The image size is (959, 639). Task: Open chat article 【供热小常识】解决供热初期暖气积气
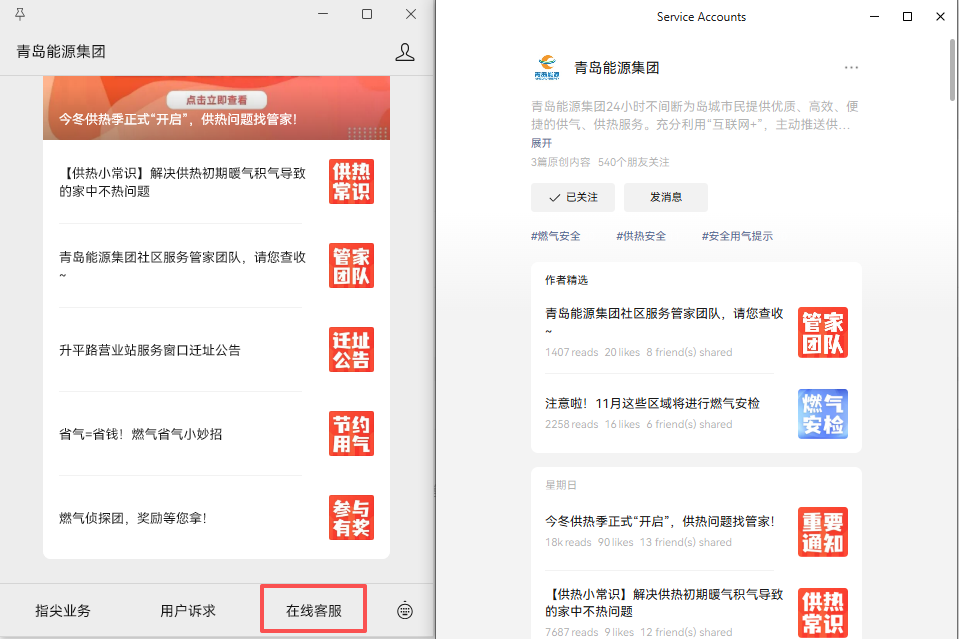pyautogui.click(x=182, y=182)
